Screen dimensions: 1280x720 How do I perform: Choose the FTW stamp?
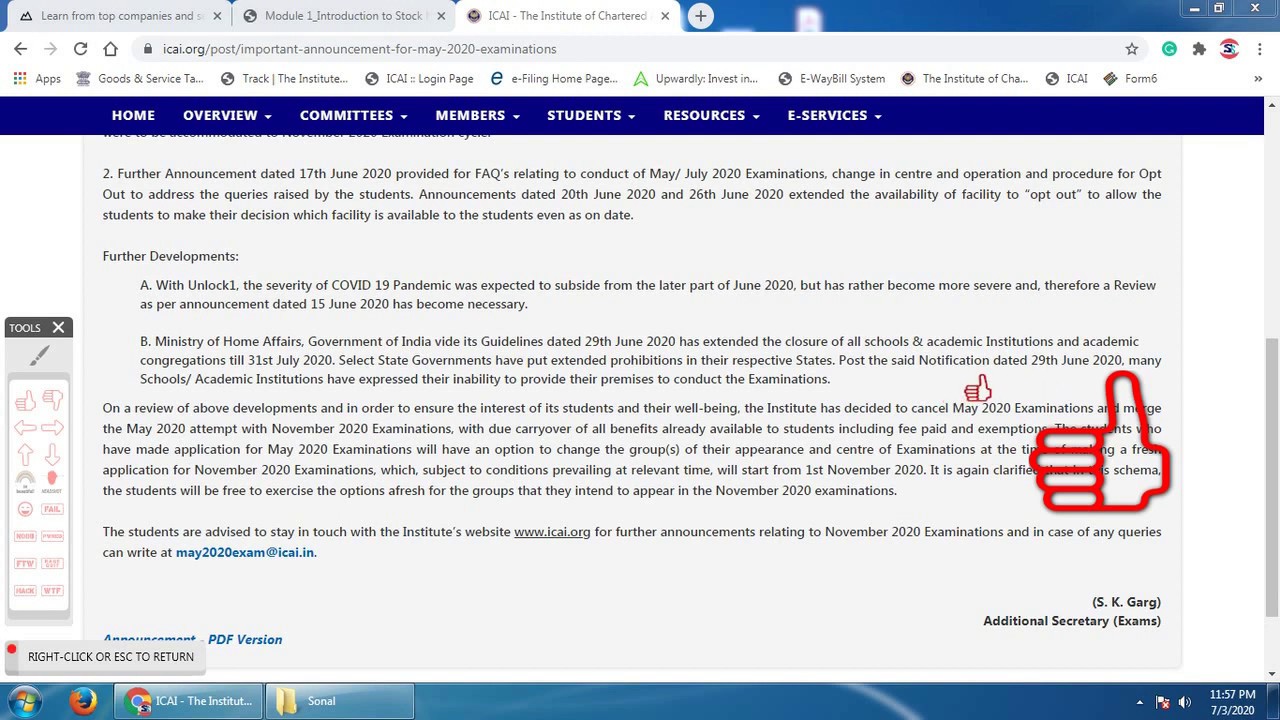26,563
